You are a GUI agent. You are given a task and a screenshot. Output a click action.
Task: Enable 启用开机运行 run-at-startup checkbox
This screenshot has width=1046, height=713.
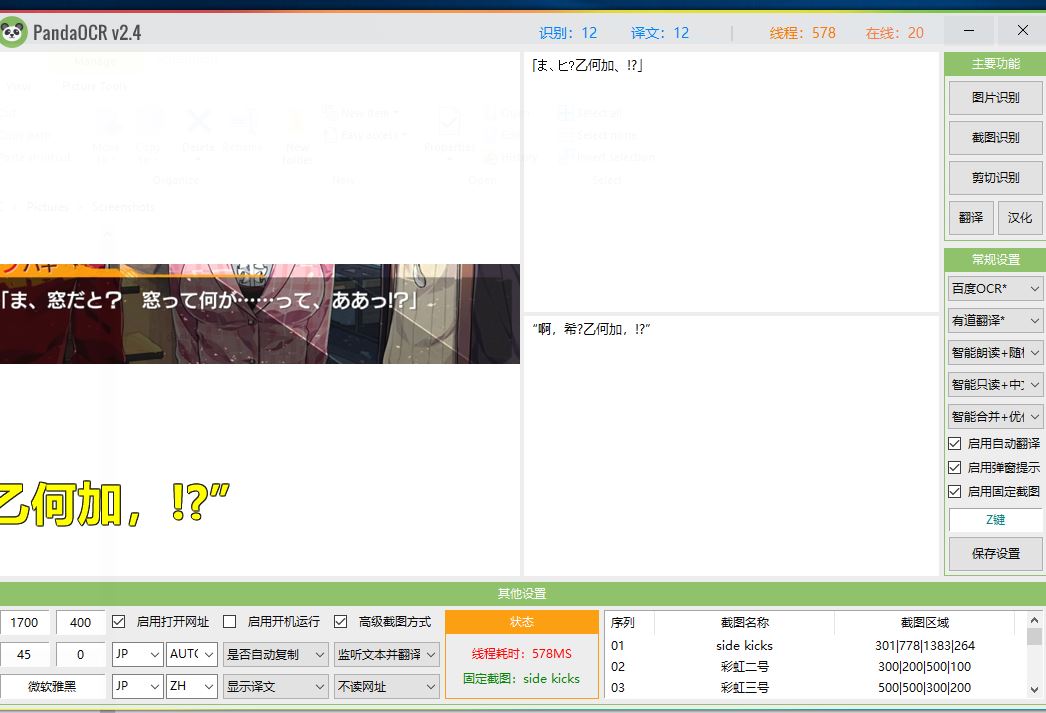click(x=230, y=622)
